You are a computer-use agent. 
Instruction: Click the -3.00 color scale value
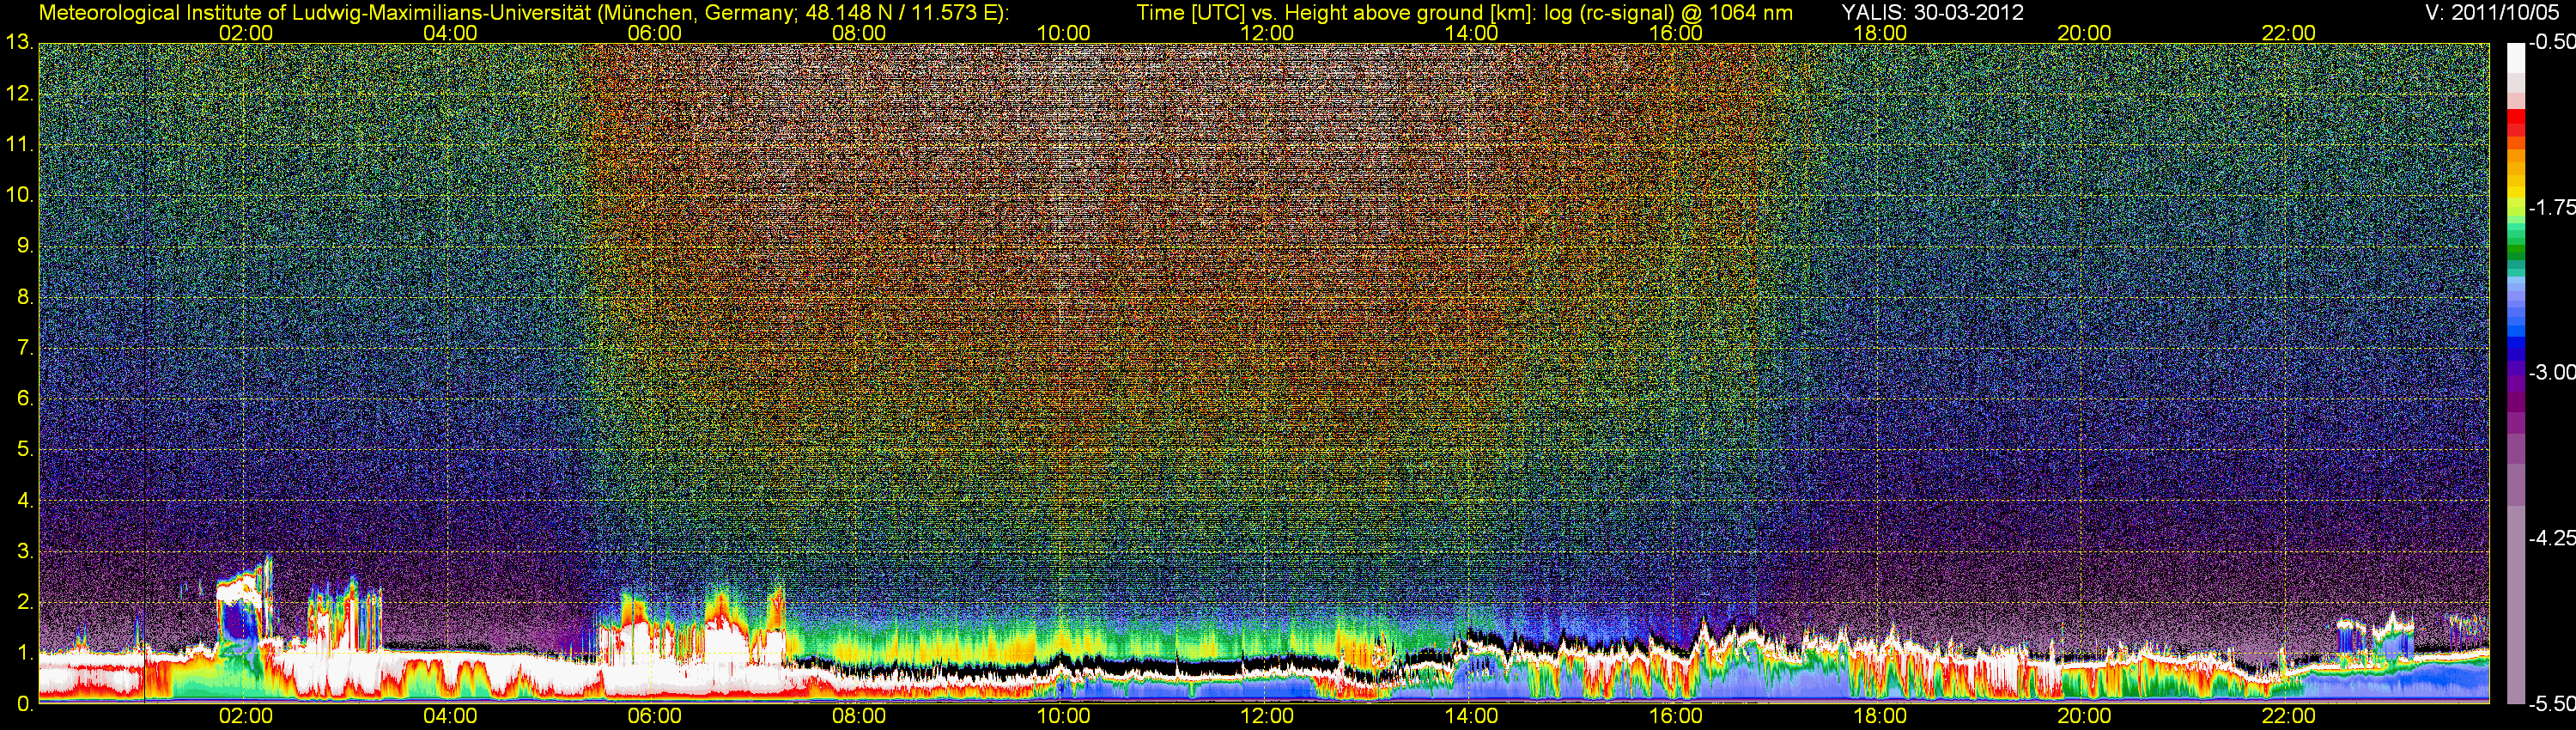(2551, 372)
